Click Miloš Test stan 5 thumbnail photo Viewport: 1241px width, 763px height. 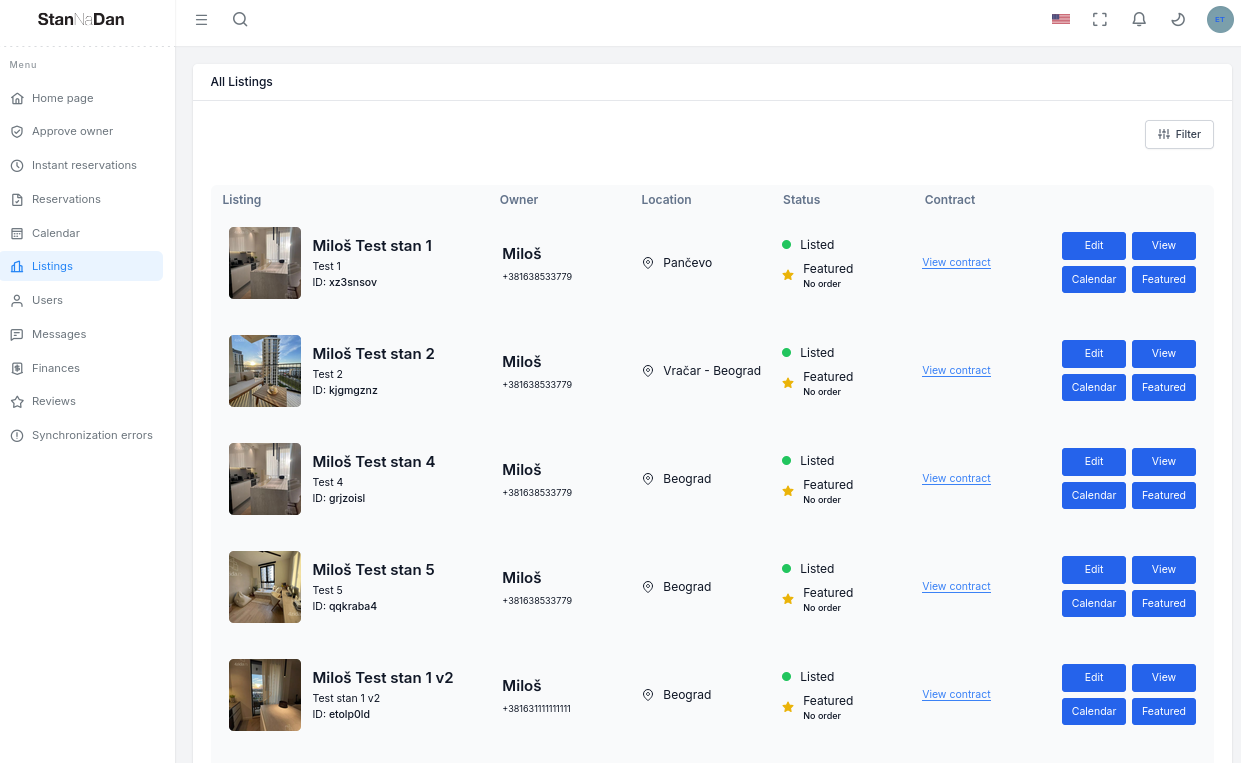[265, 587]
